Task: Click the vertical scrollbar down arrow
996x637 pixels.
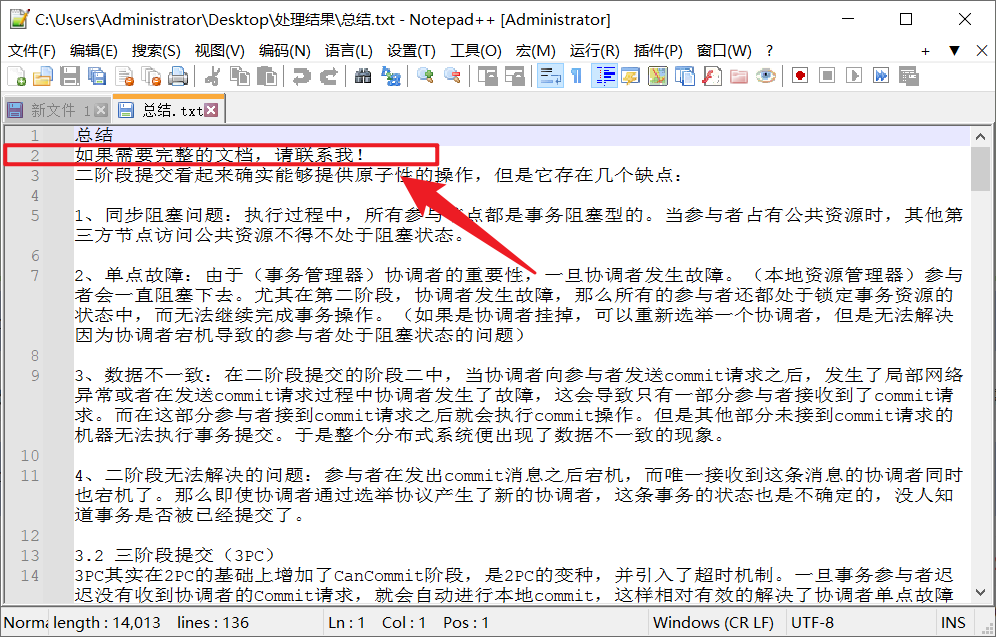Action: pyautogui.click(x=980, y=593)
